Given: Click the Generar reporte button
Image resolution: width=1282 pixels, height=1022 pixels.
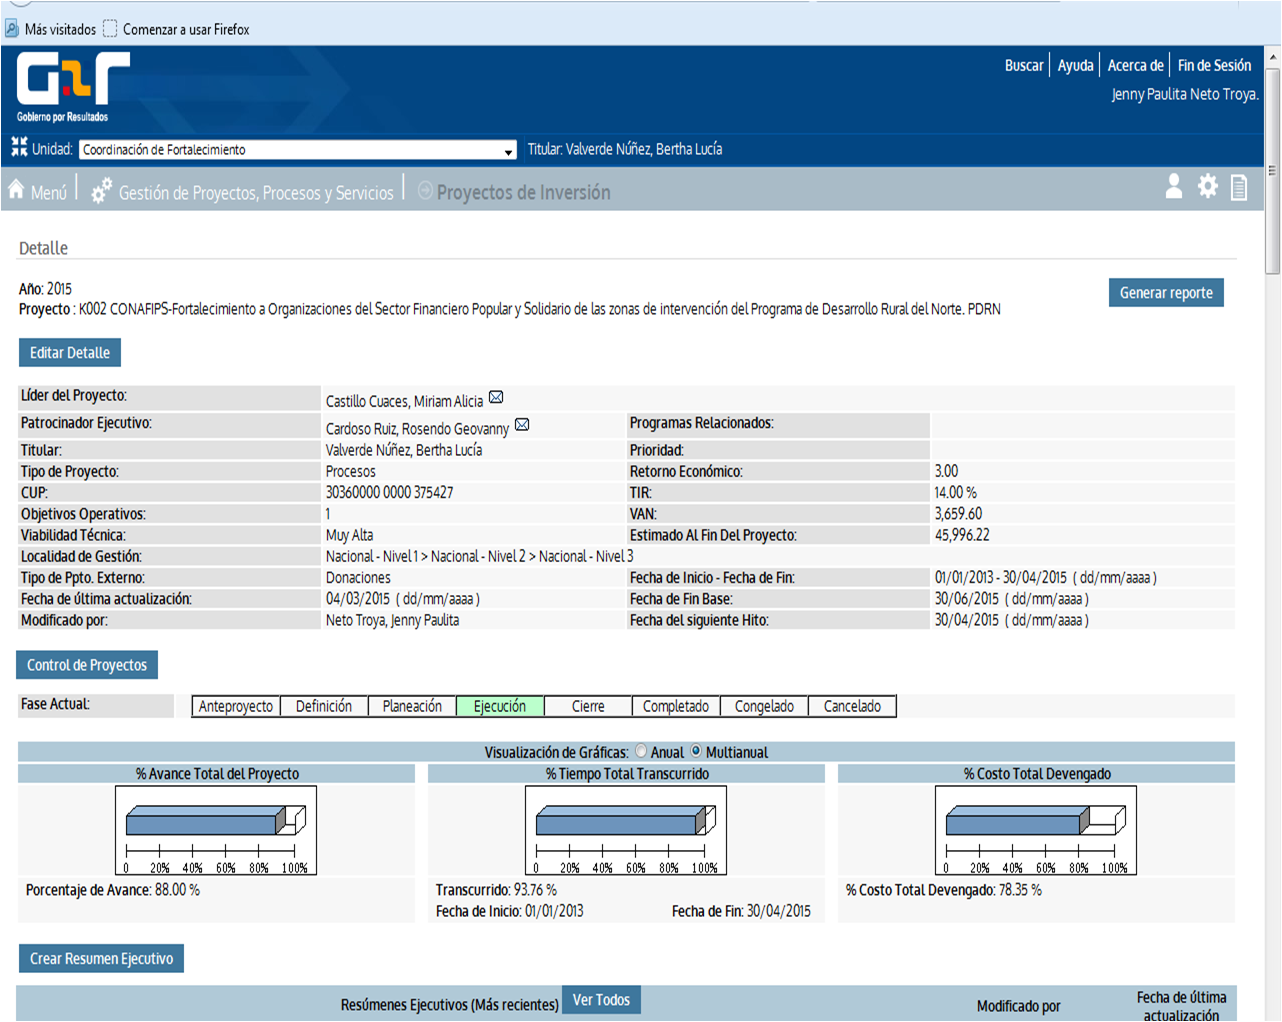Looking at the screenshot, I should (1165, 293).
